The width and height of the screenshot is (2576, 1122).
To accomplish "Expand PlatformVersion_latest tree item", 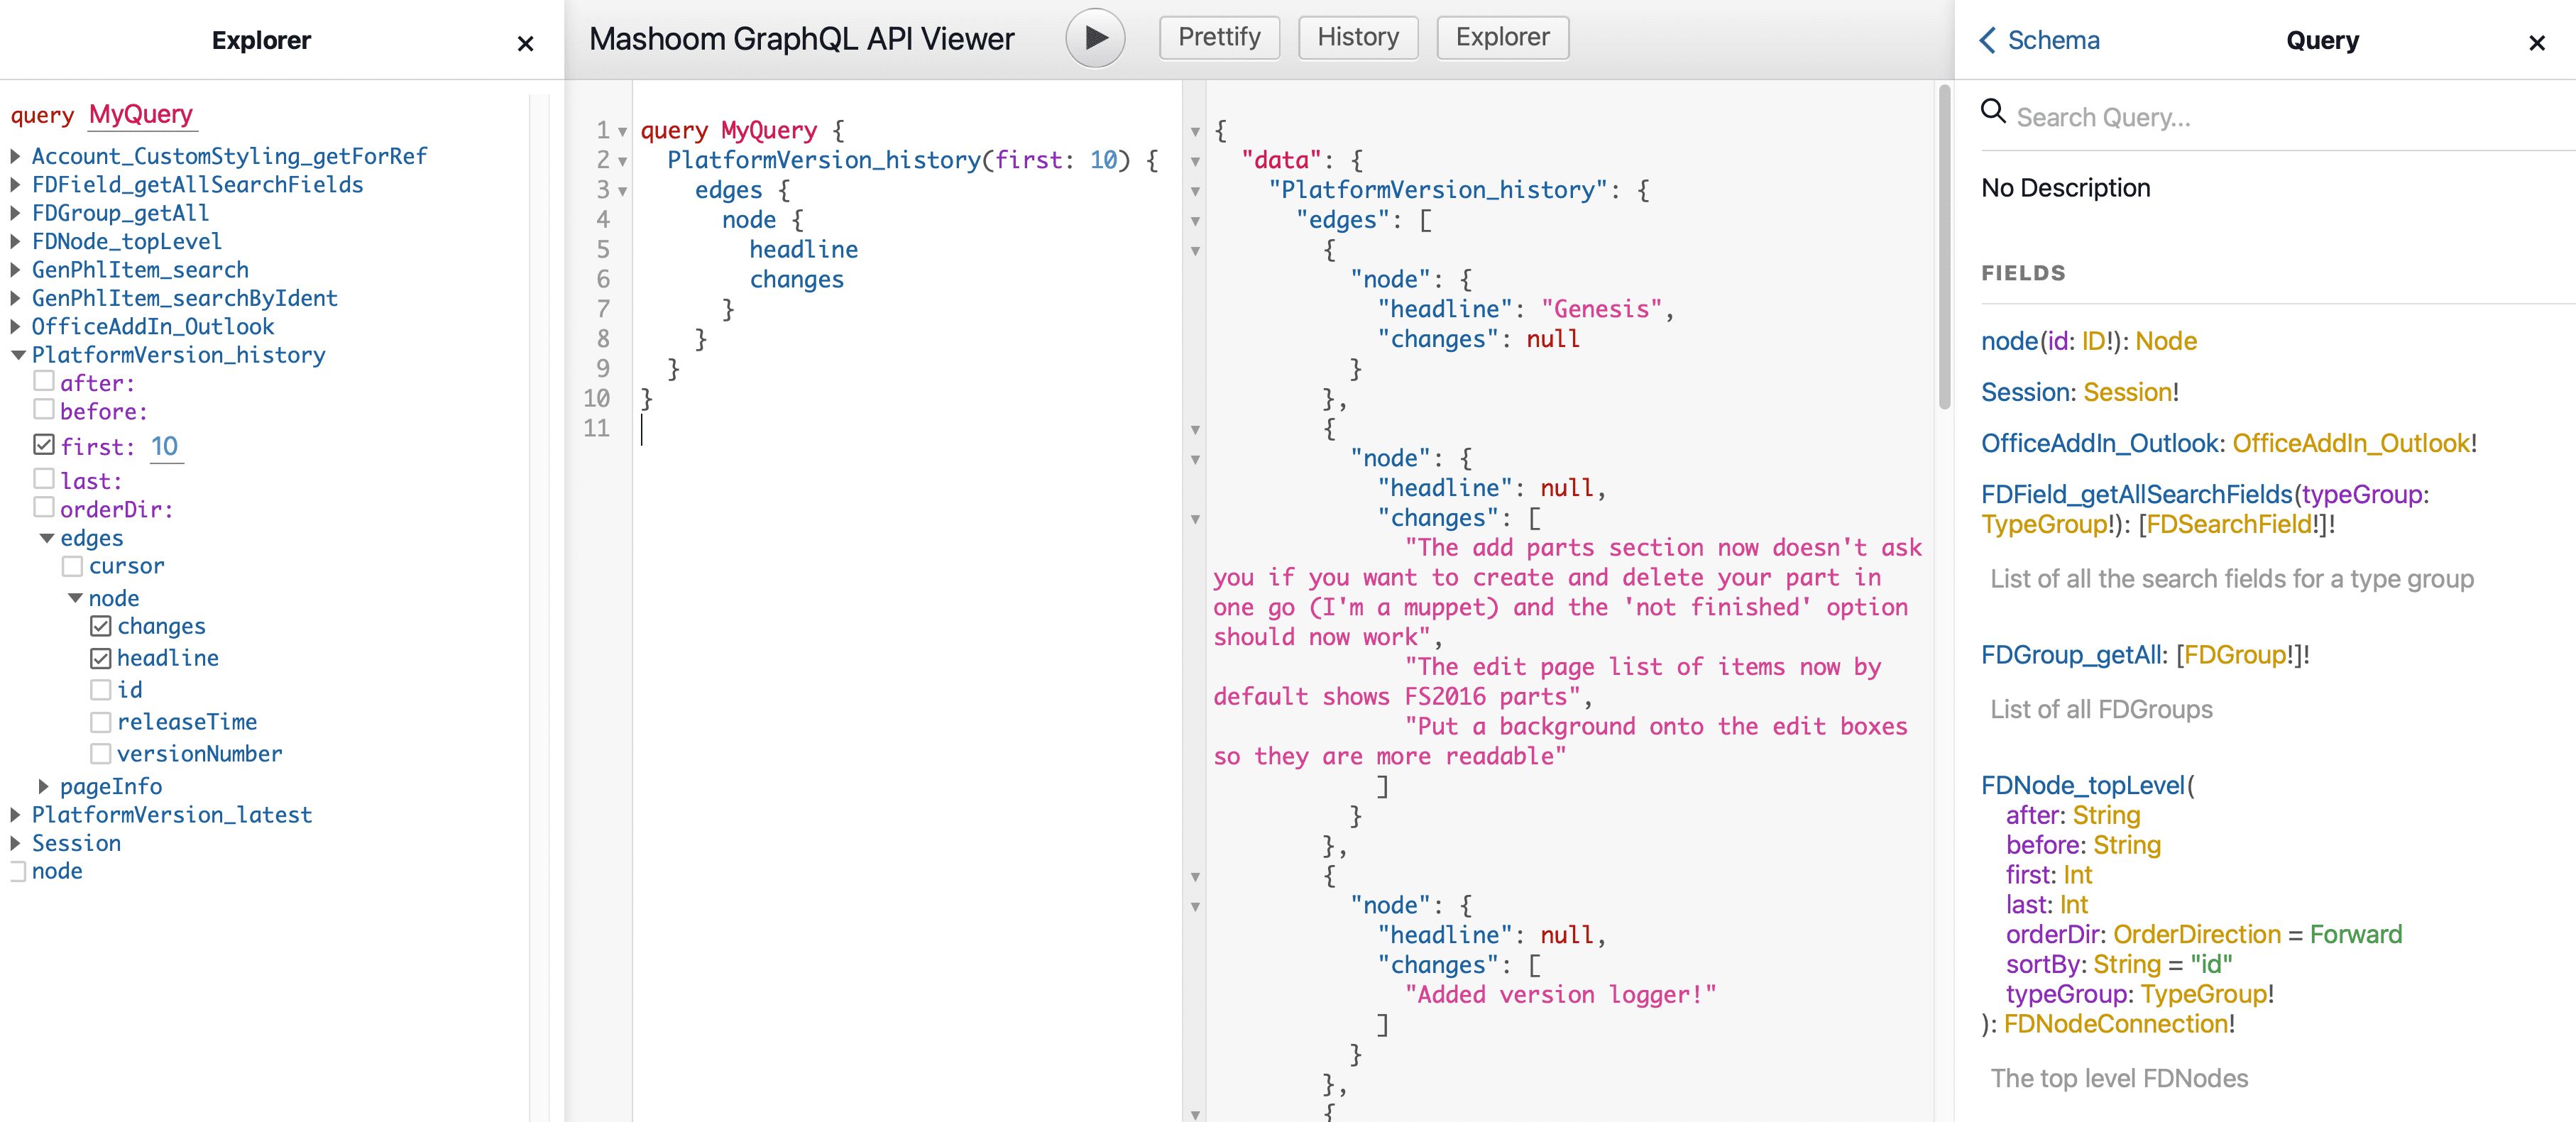I will tap(16, 815).
